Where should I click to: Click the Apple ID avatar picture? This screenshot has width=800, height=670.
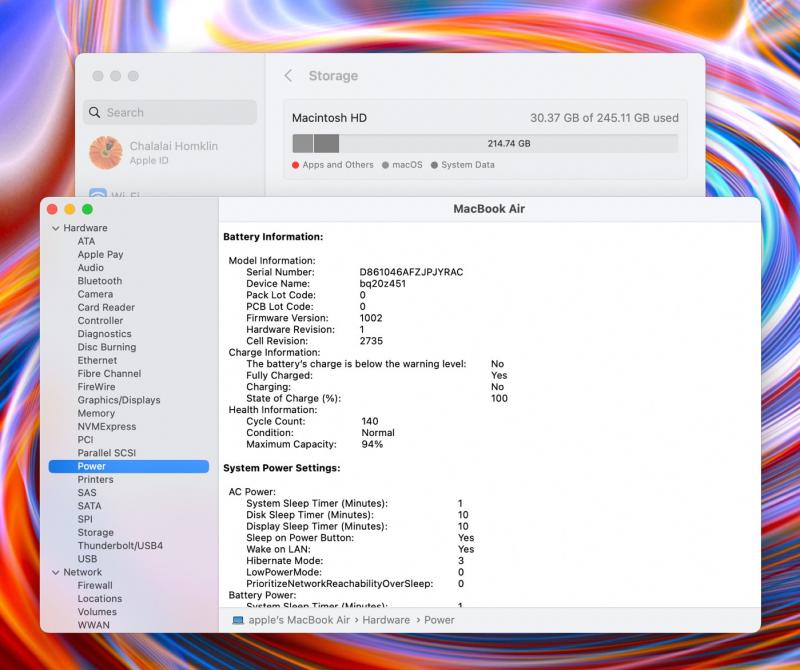point(106,153)
